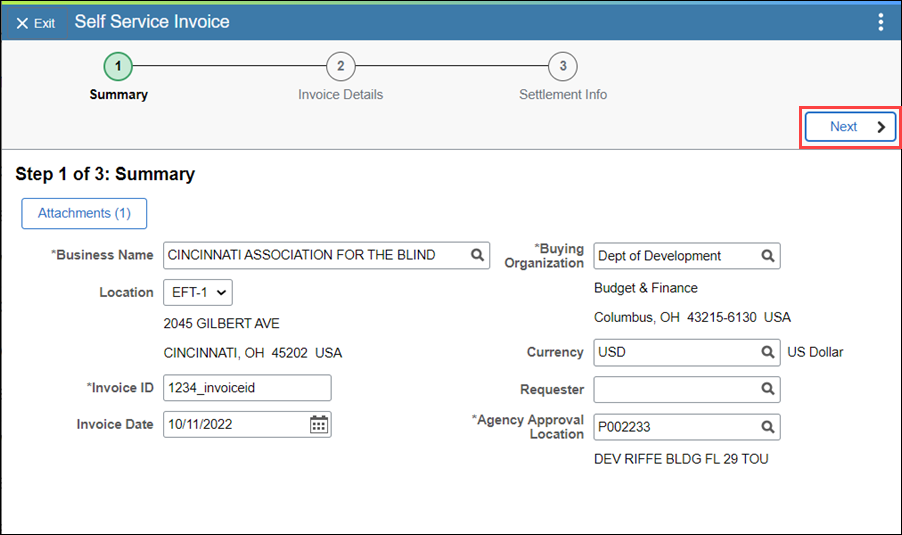Focus the Business Name text field
This screenshot has height=535, width=902.
click(x=316, y=255)
